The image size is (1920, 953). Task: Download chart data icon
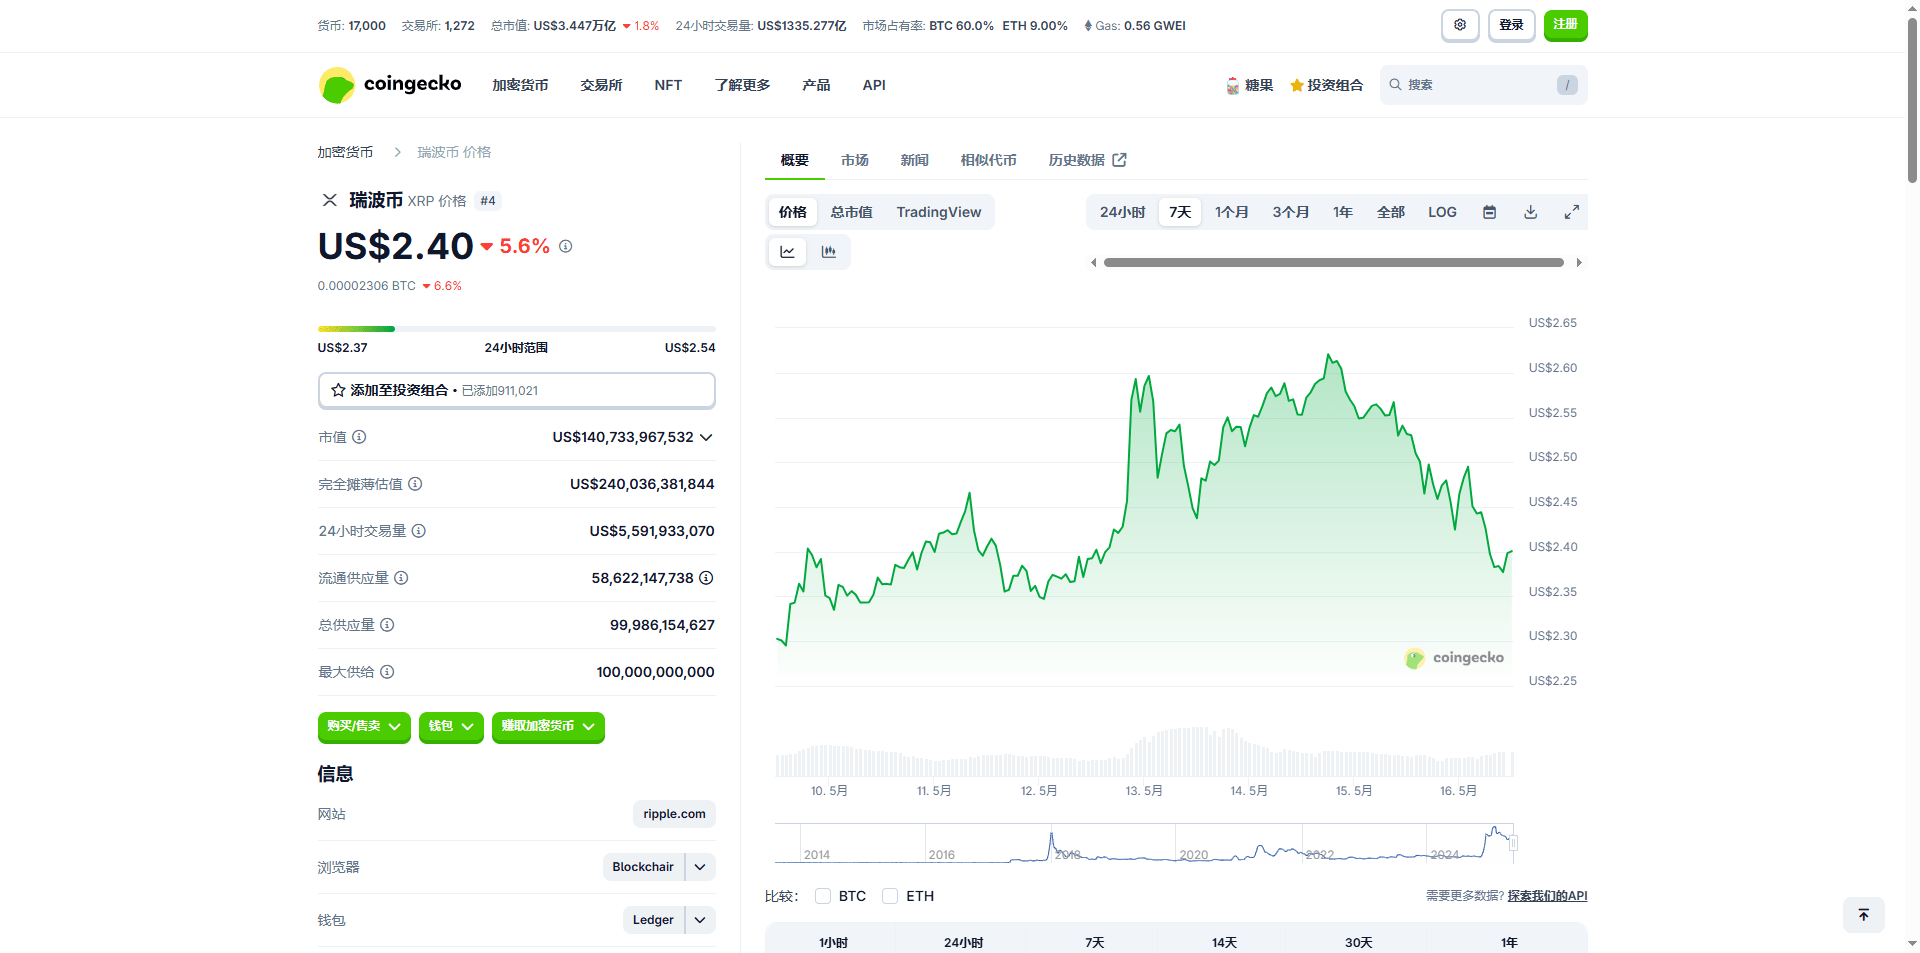click(1530, 212)
